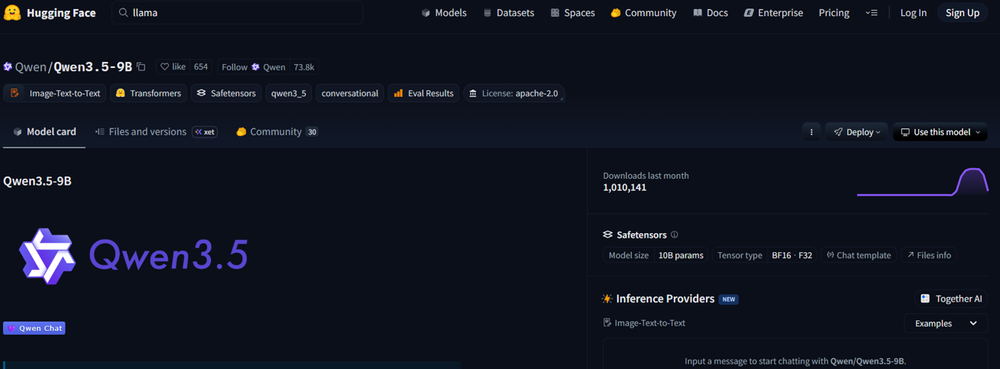Open Enterprise in top navigation
The image size is (1000, 369).
[x=773, y=13]
